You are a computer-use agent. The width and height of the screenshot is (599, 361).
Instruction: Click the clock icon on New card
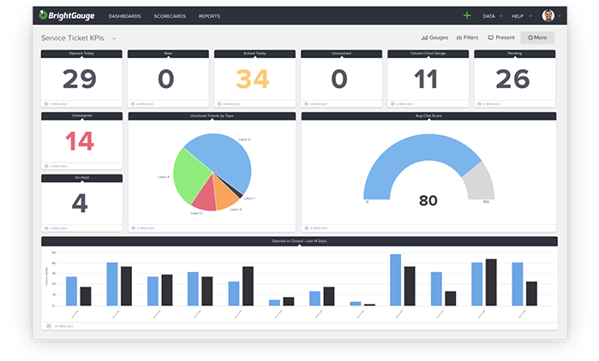[x=133, y=104]
